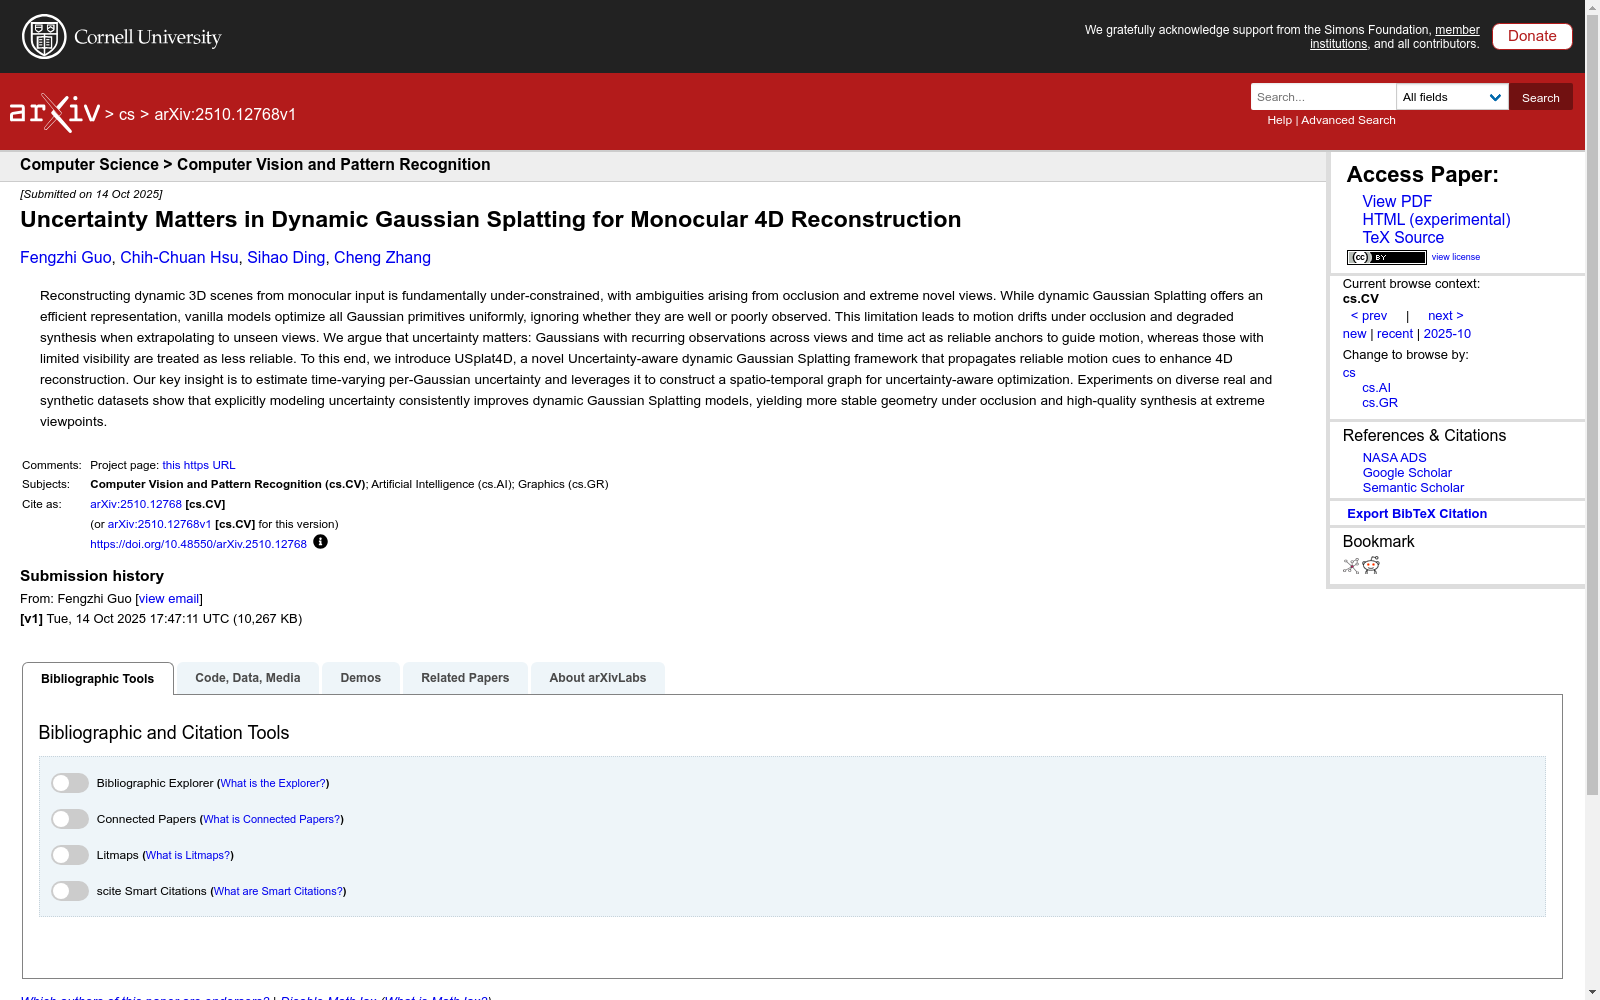Click Export BibTeX Citation
This screenshot has width=1600, height=1000.
pos(1417,514)
